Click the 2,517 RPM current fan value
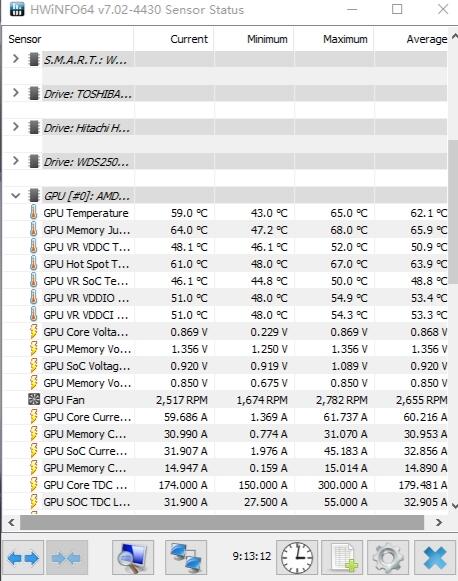The height and width of the screenshot is (581, 458). pyautogui.click(x=182, y=400)
